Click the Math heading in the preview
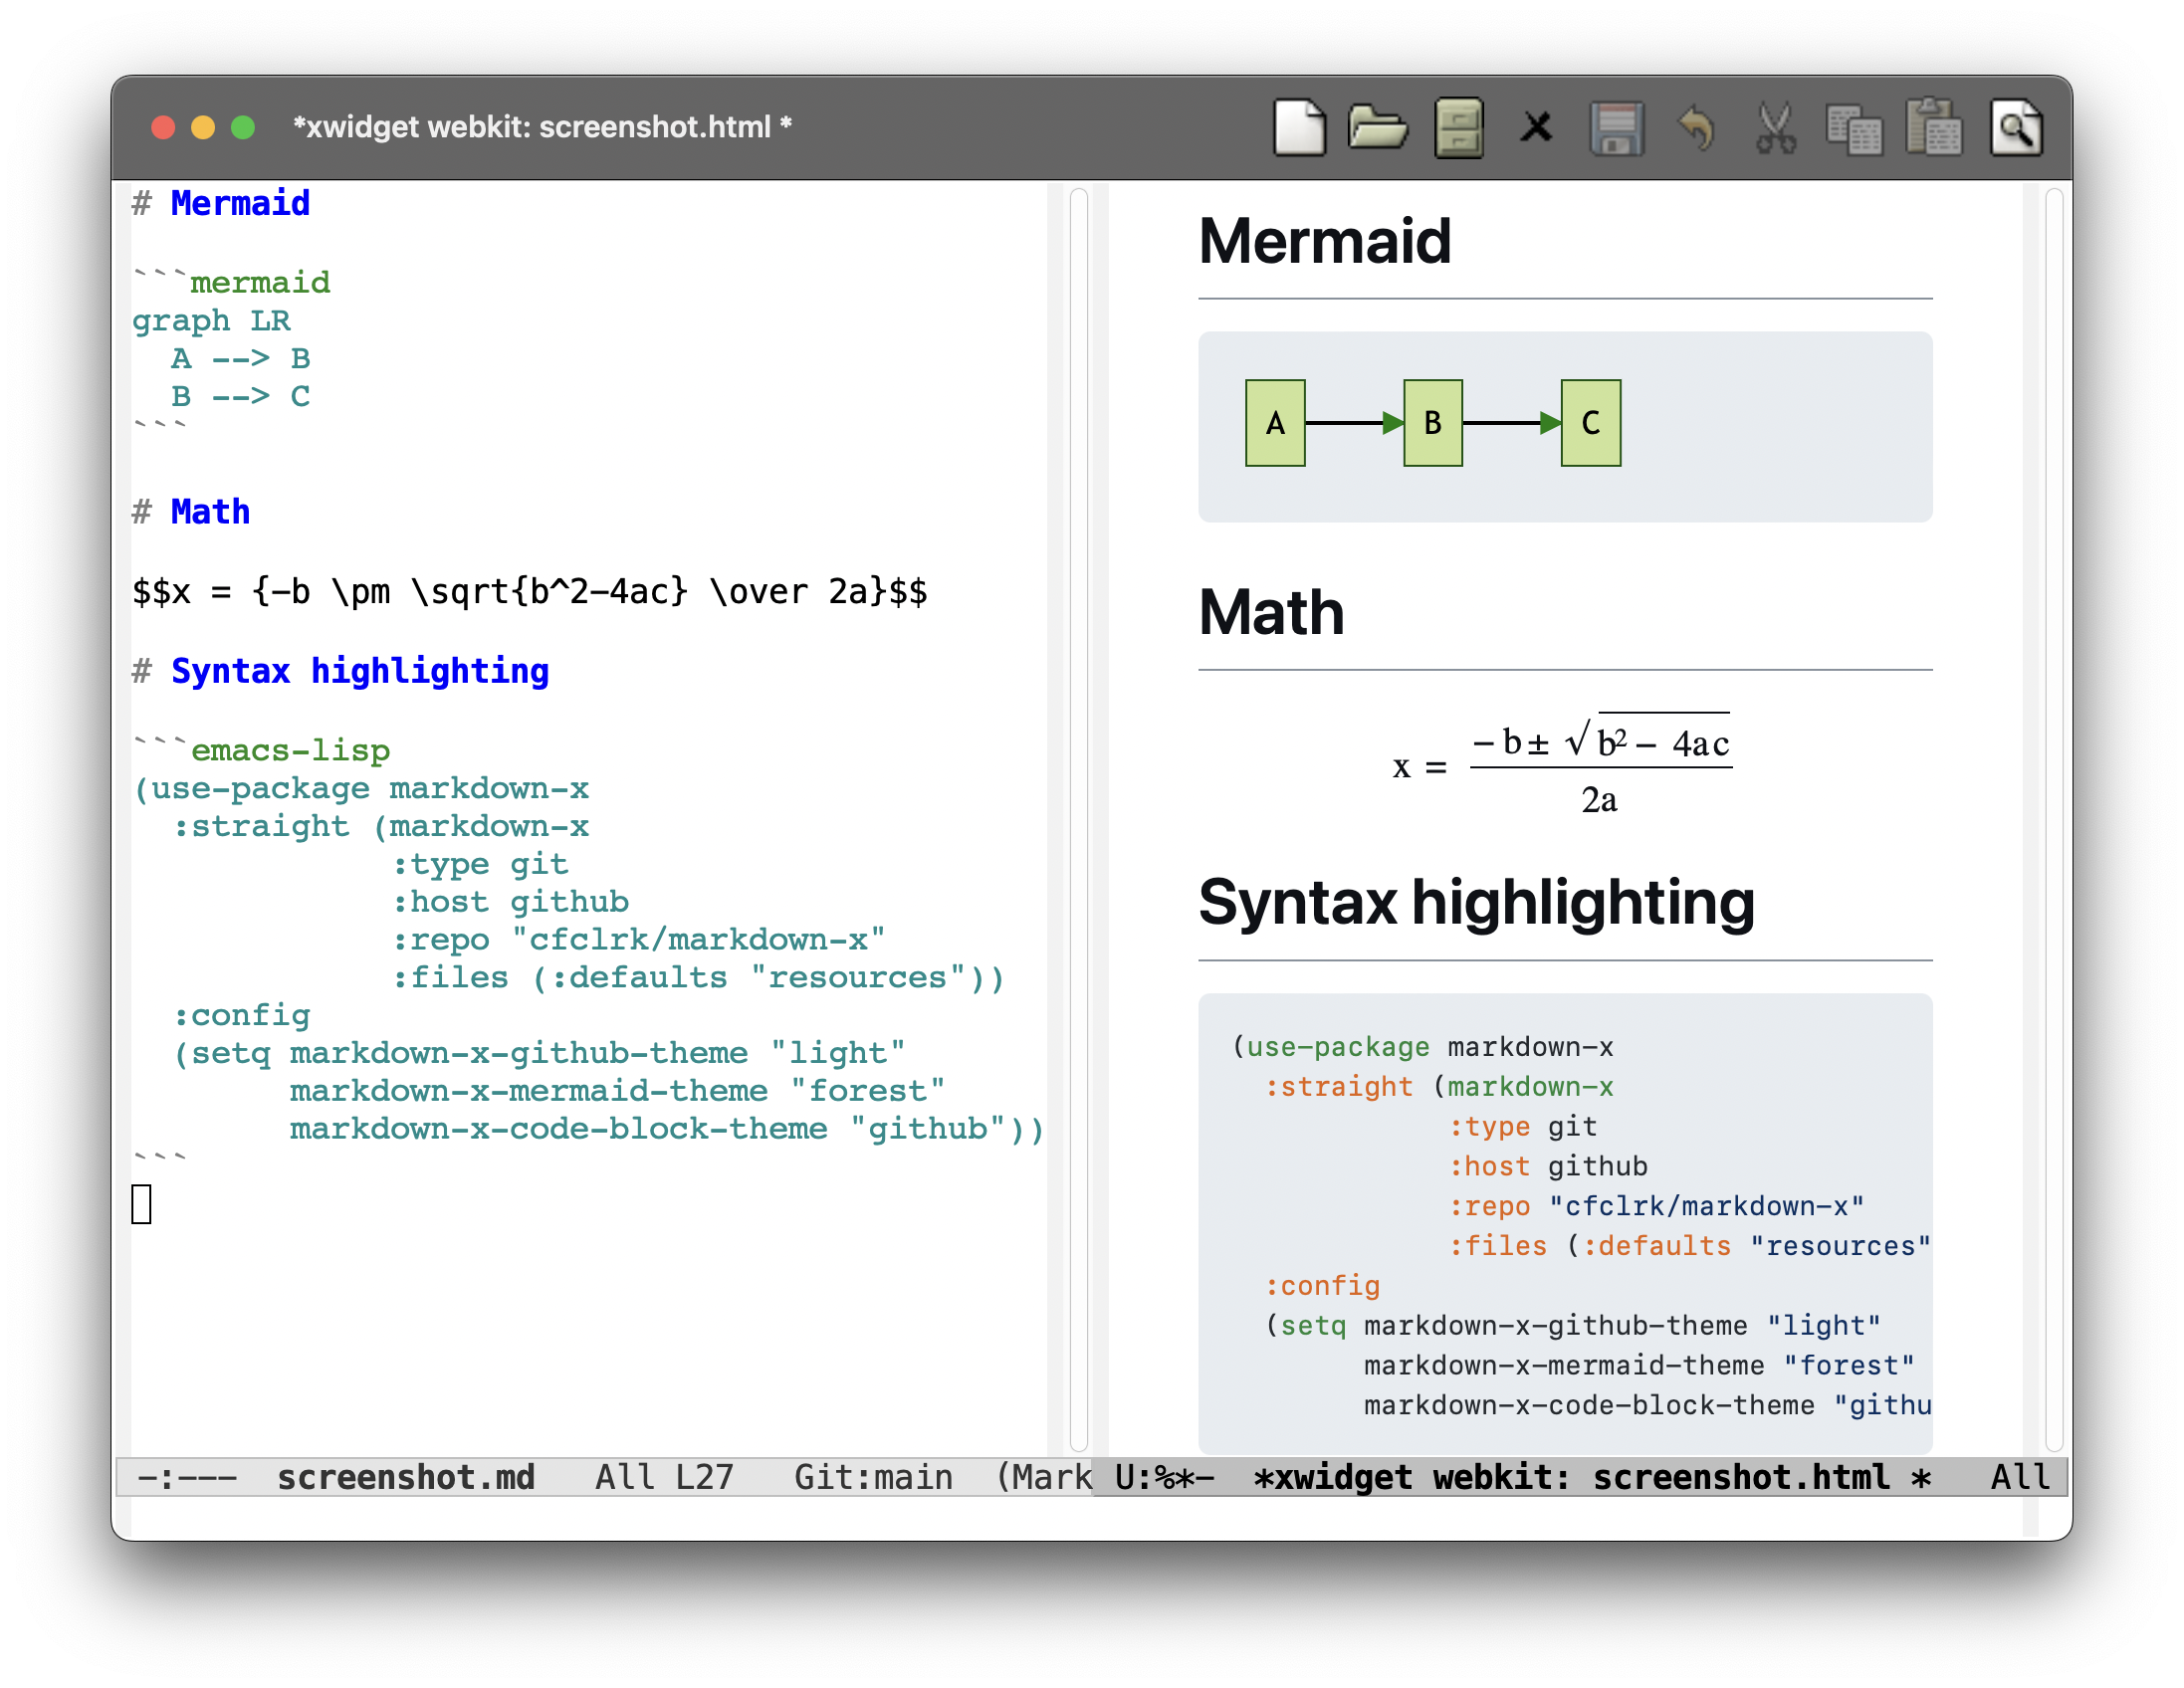2184x1688 pixels. click(1272, 612)
